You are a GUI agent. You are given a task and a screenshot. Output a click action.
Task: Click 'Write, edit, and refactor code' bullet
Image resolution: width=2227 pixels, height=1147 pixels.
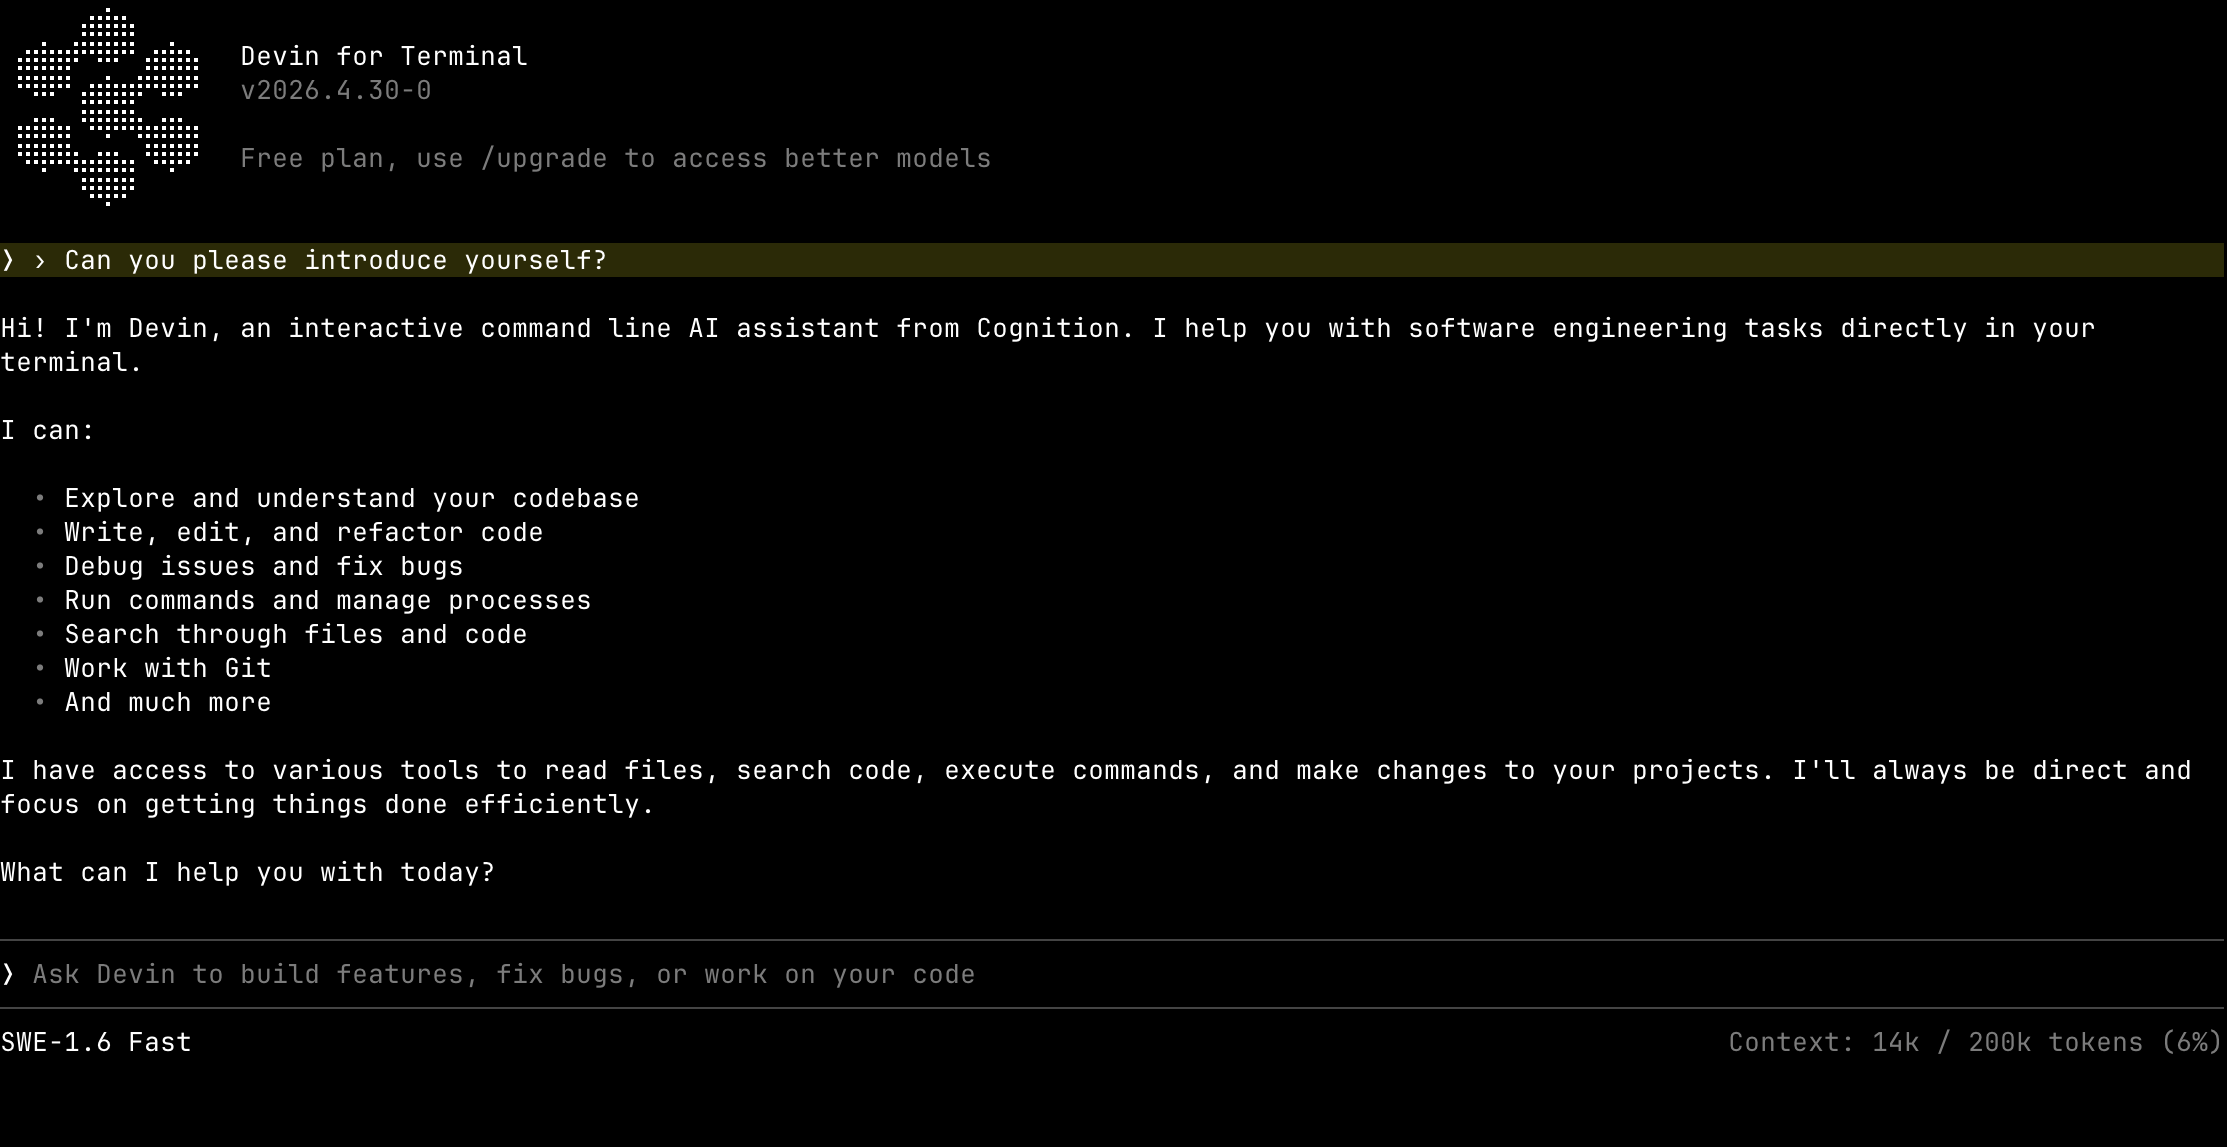tap(304, 532)
